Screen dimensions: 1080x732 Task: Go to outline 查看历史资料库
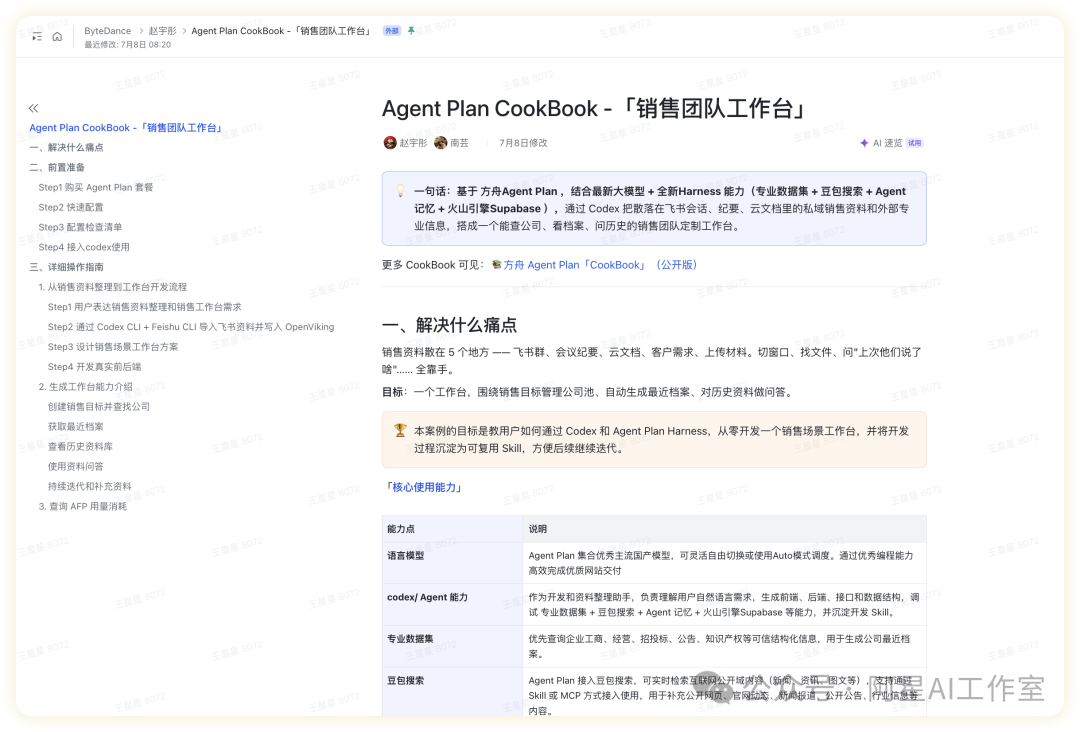click(81, 447)
